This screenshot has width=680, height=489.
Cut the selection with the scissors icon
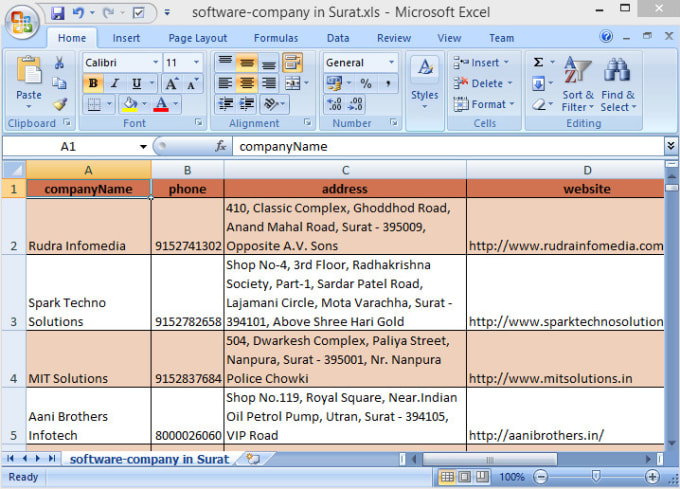click(x=59, y=63)
